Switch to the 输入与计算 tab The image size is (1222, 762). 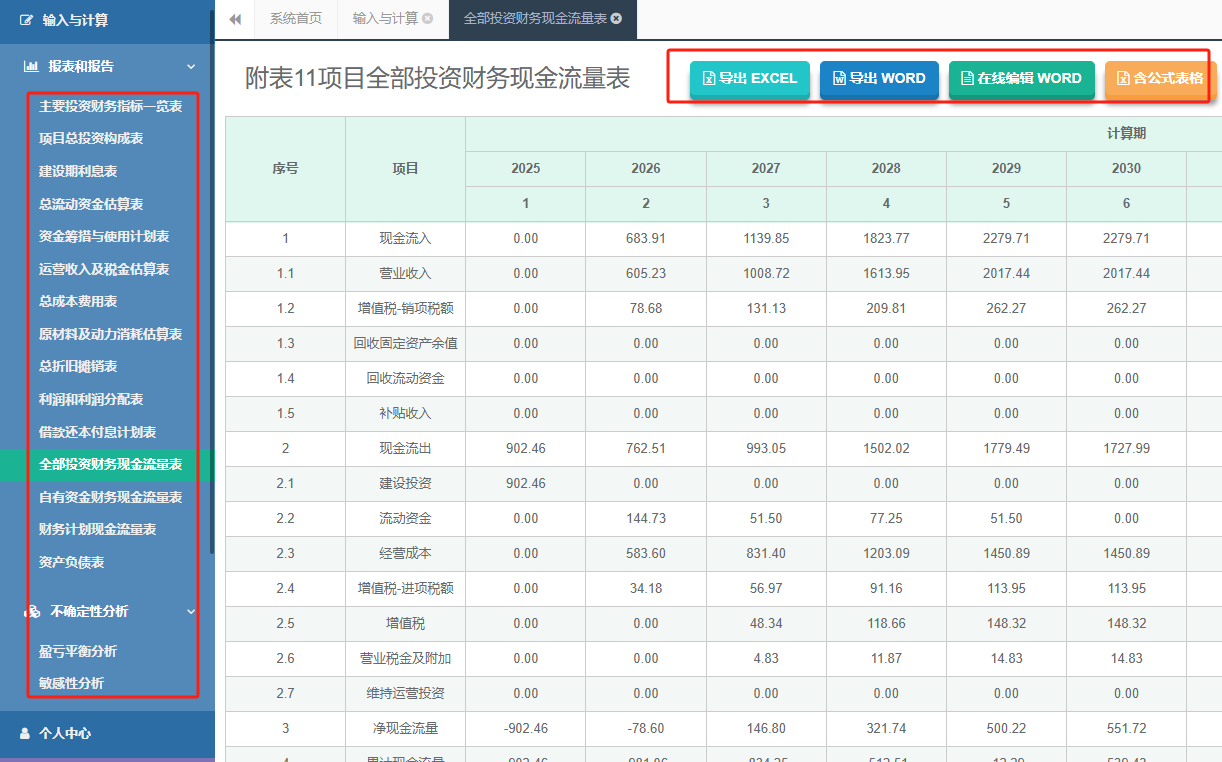[x=383, y=18]
